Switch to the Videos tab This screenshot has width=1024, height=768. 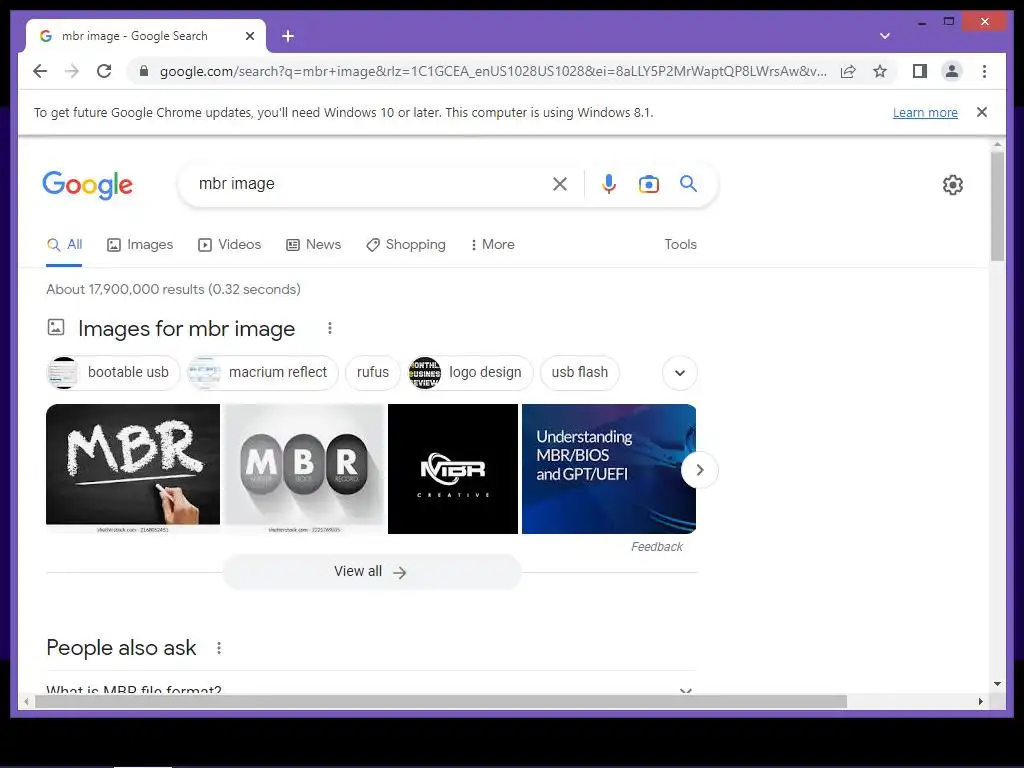(229, 245)
